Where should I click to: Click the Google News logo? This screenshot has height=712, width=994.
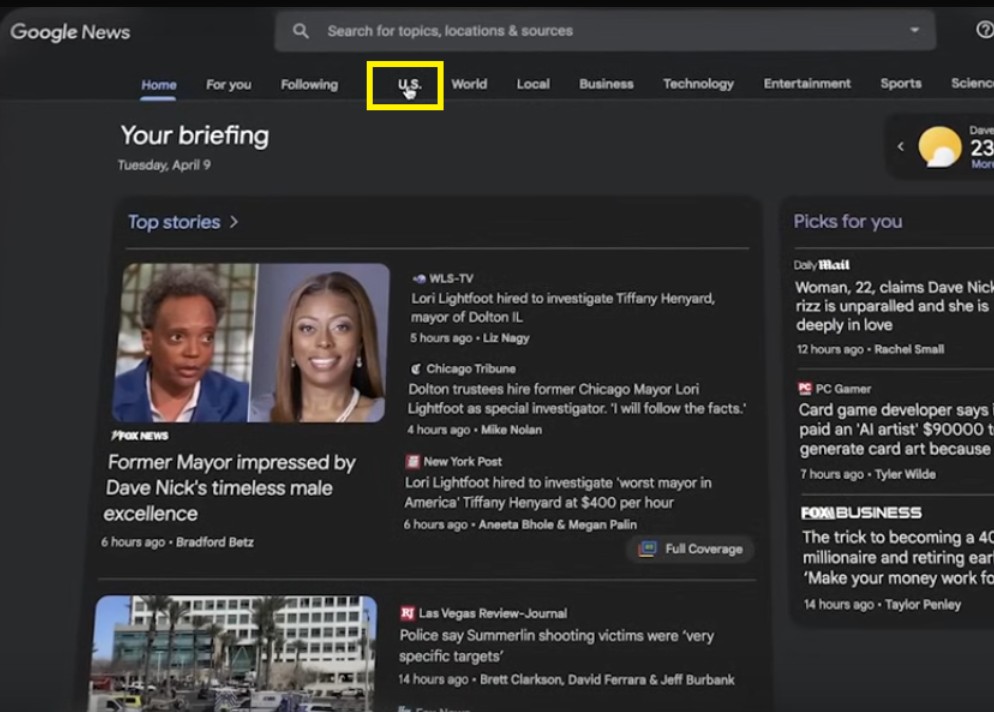[70, 32]
